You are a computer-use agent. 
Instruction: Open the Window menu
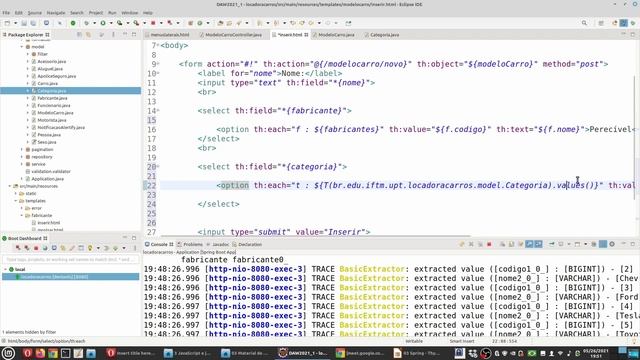[129, 13]
